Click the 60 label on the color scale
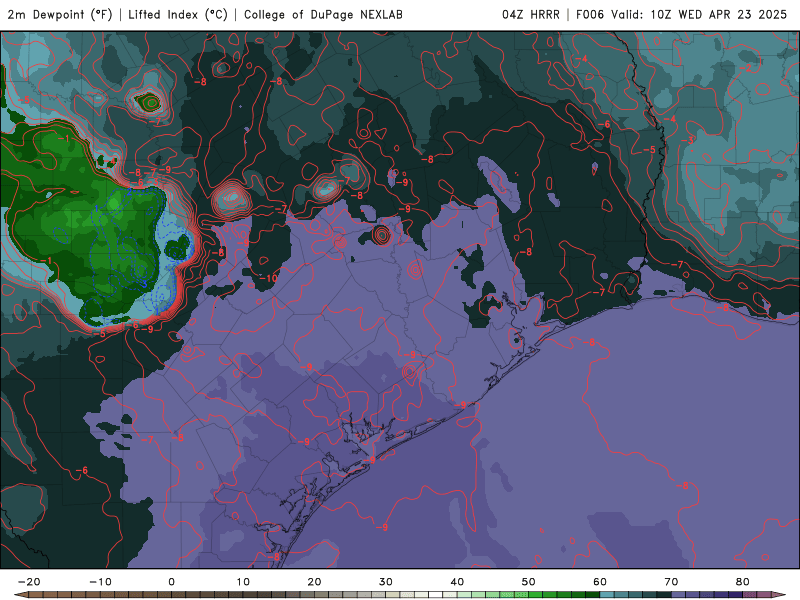 [600, 582]
